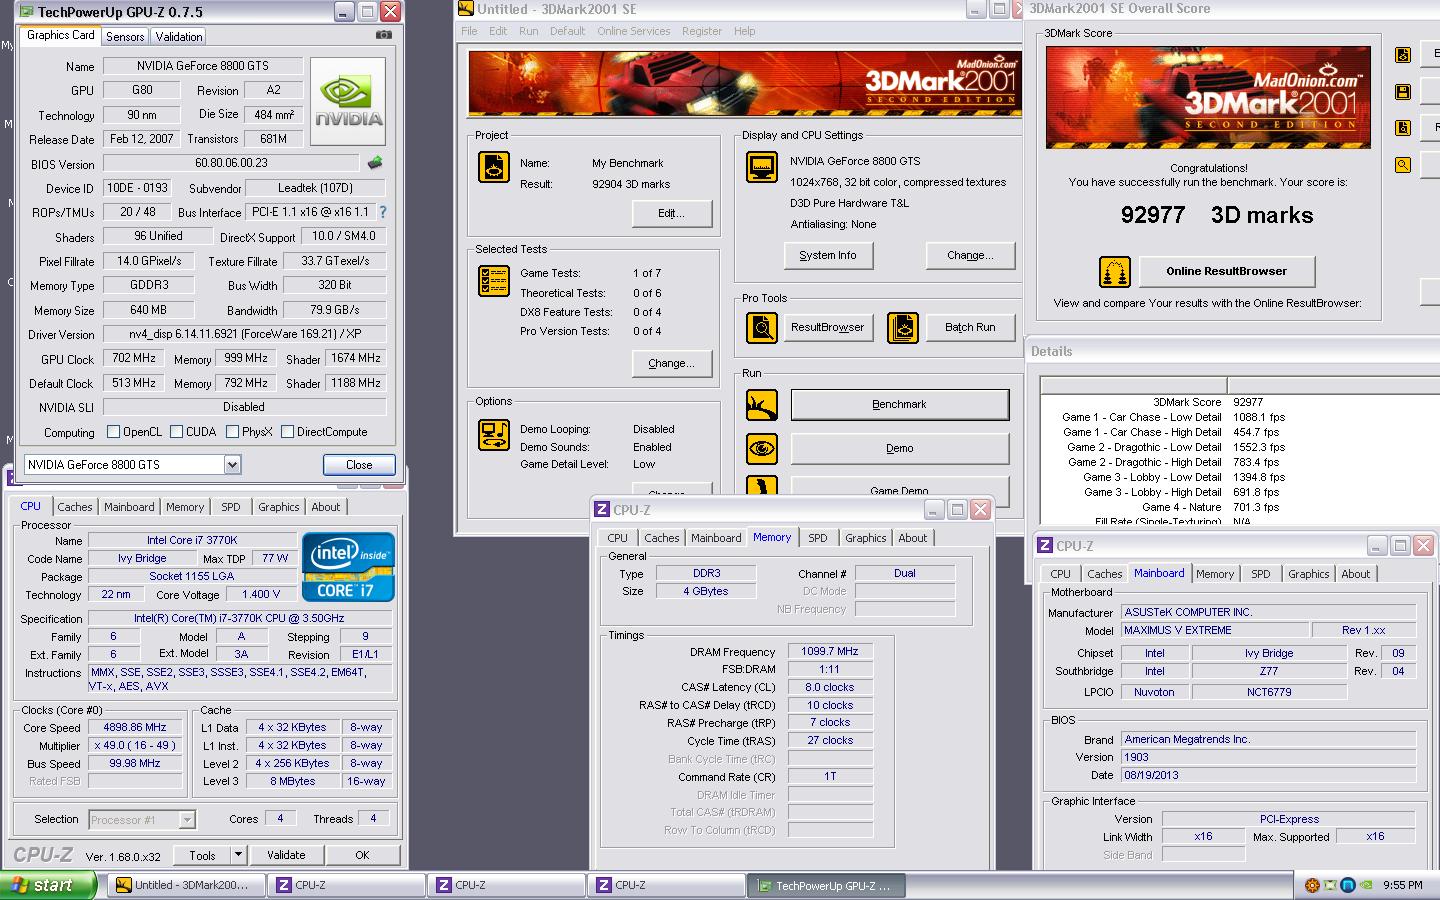Toggle the CUDA checkbox
This screenshot has height=900, width=1440.
point(176,432)
